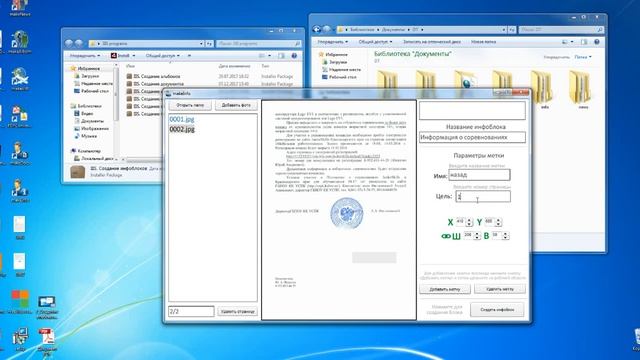Open help in left Explorer window
This screenshot has width=640, height=360.
[x=294, y=56]
